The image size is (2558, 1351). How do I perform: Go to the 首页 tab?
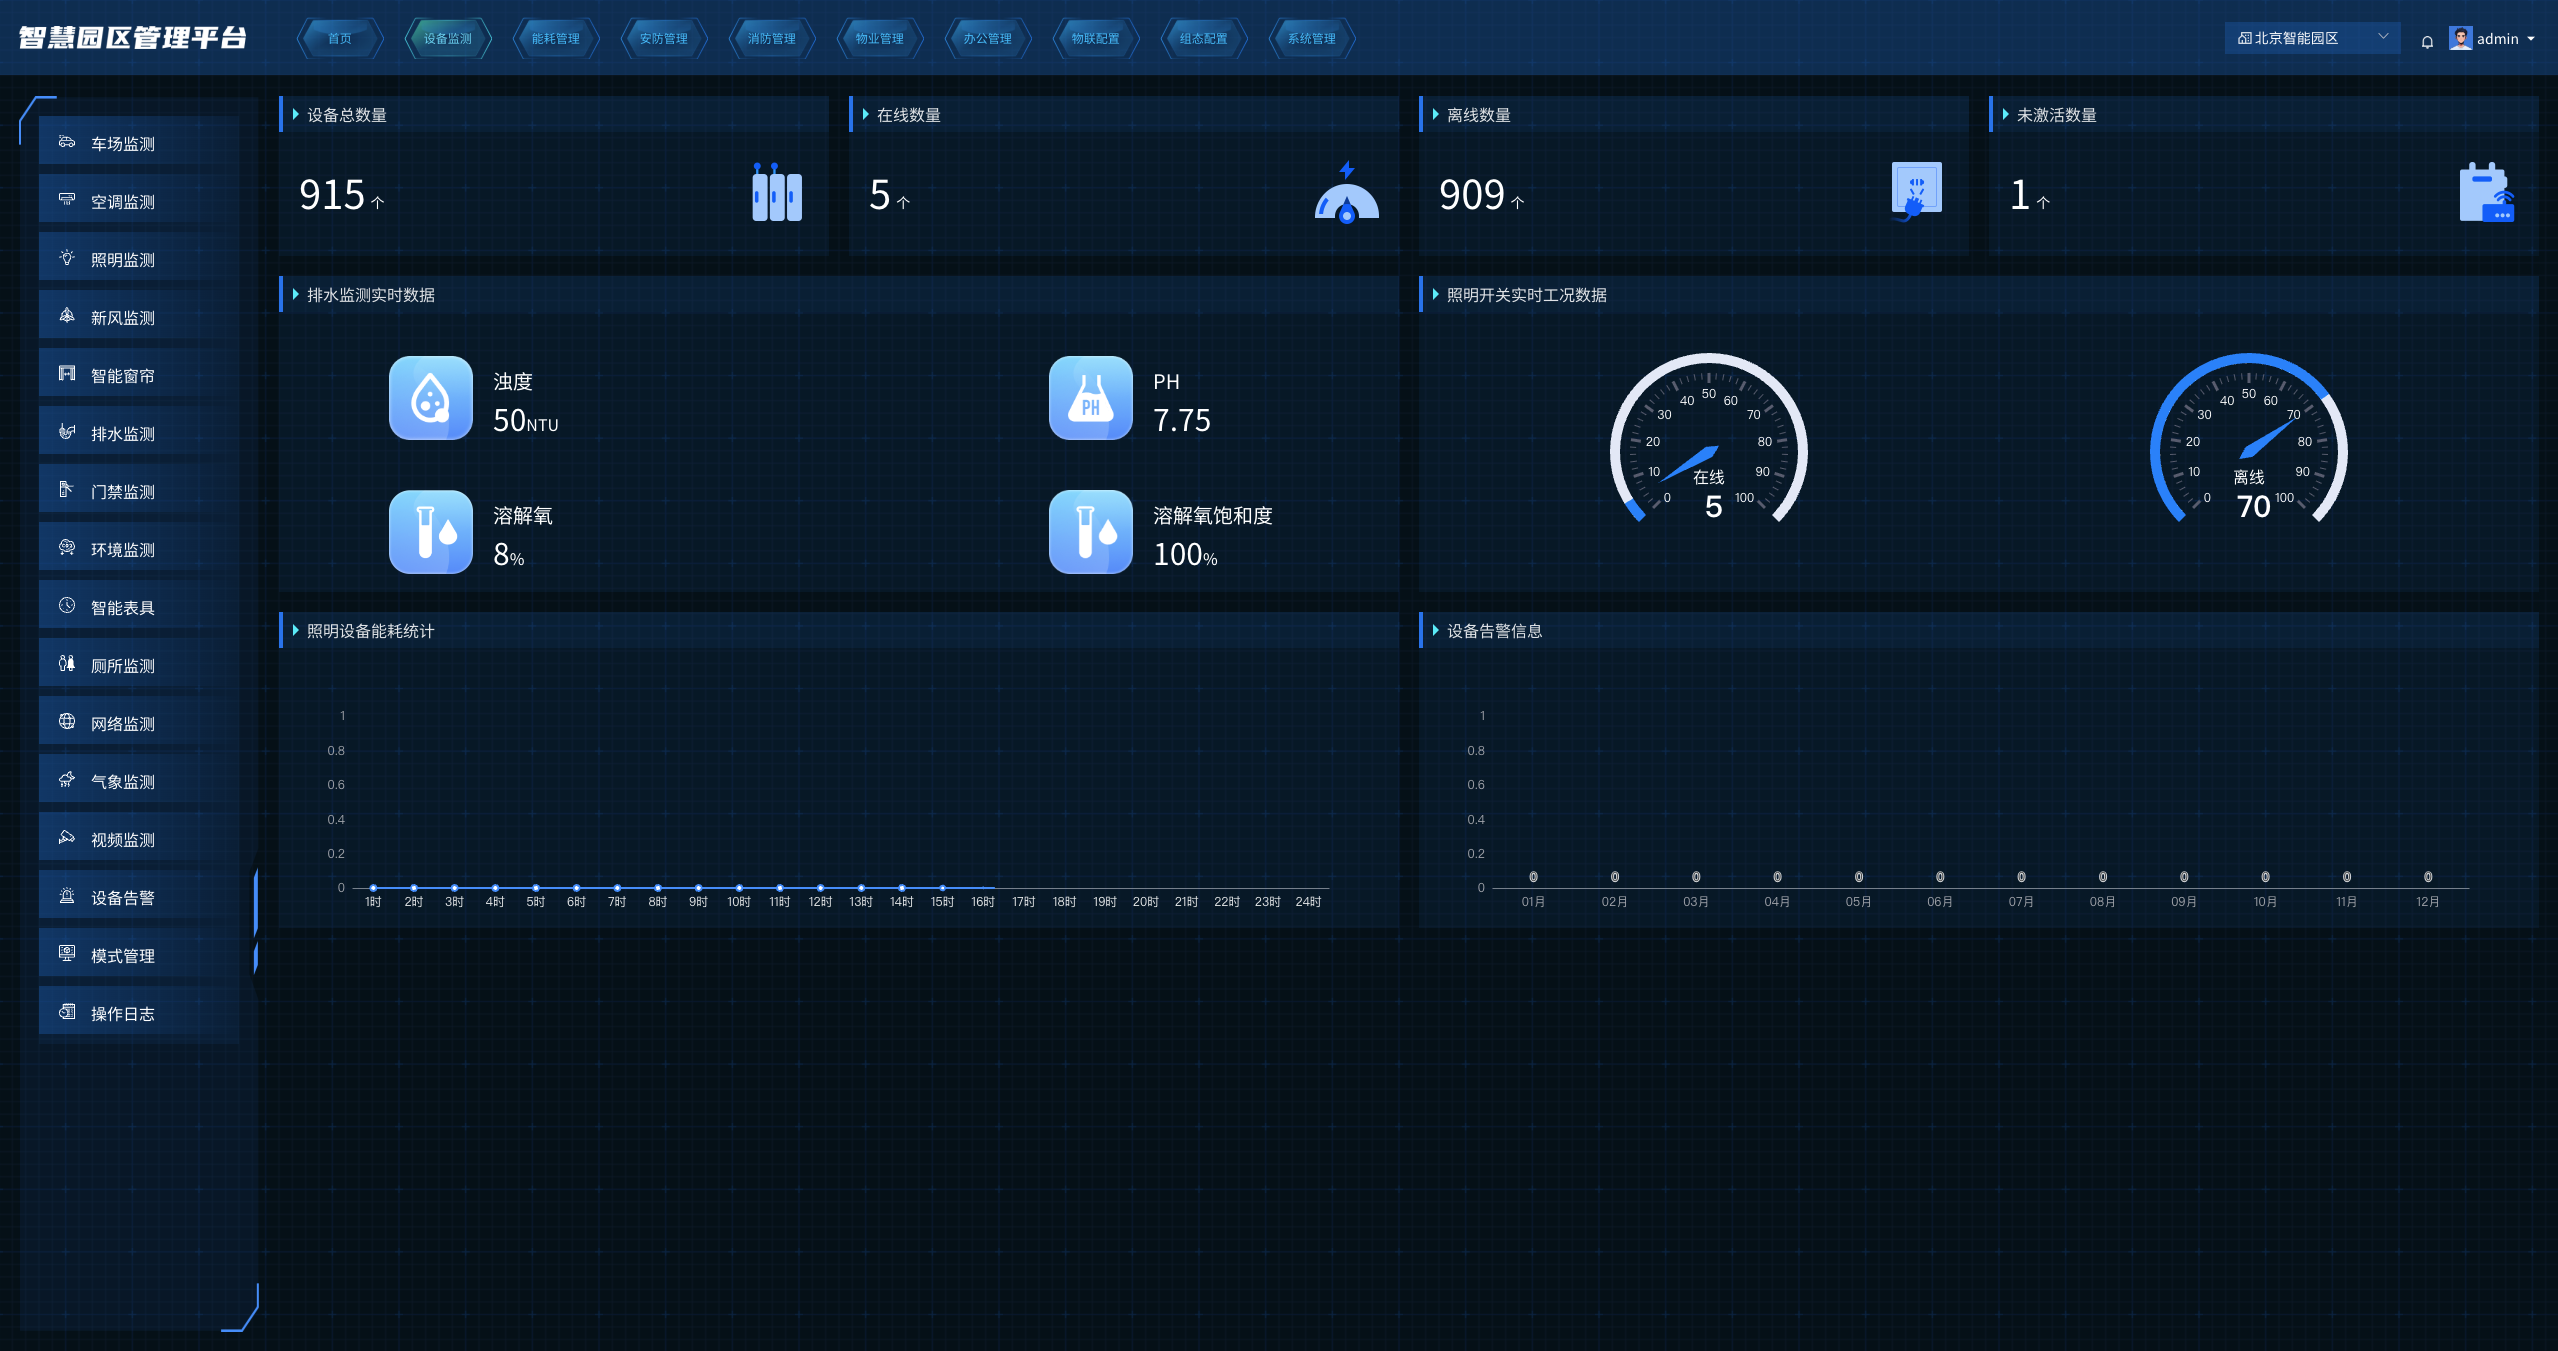tap(340, 39)
